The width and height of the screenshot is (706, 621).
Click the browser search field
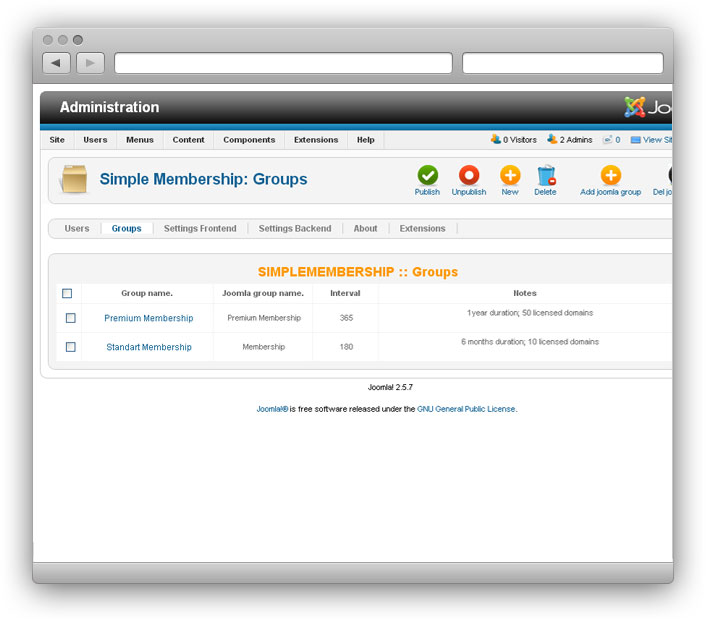[563, 63]
